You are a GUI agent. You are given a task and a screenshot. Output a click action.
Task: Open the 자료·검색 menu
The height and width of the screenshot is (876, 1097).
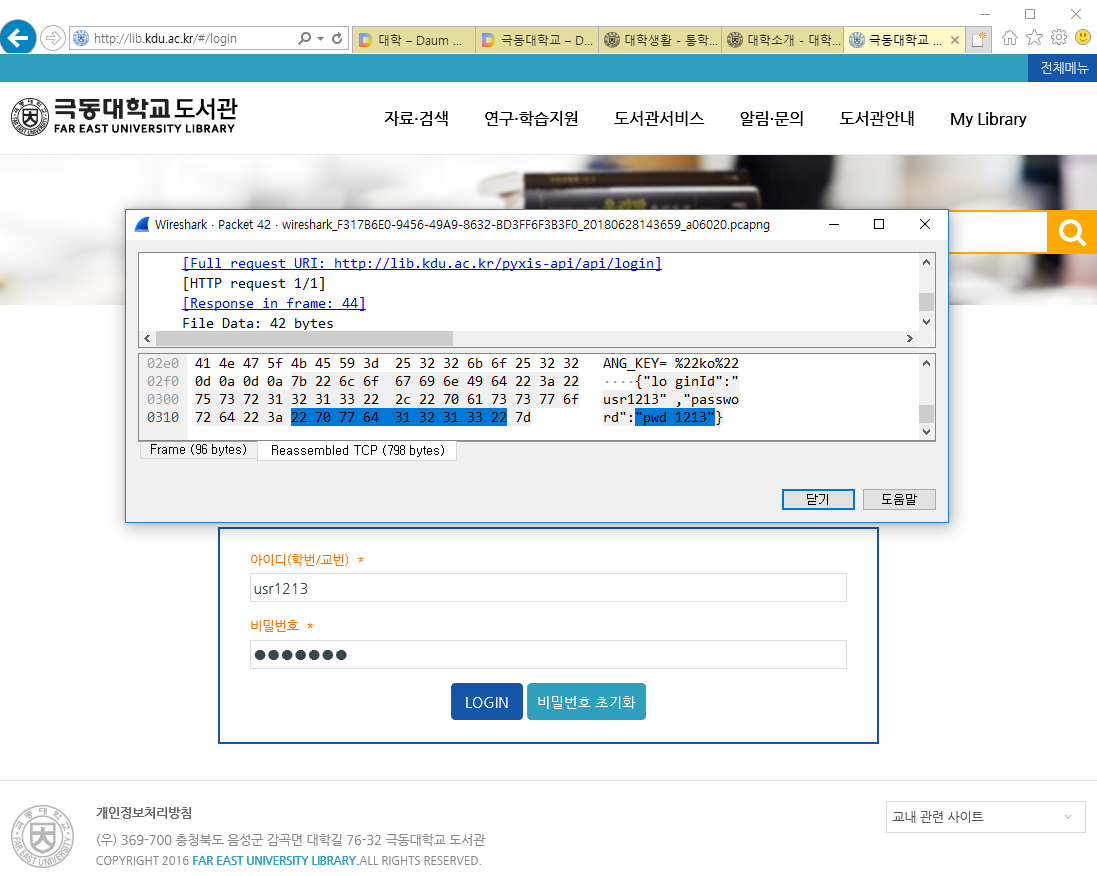[x=416, y=119]
